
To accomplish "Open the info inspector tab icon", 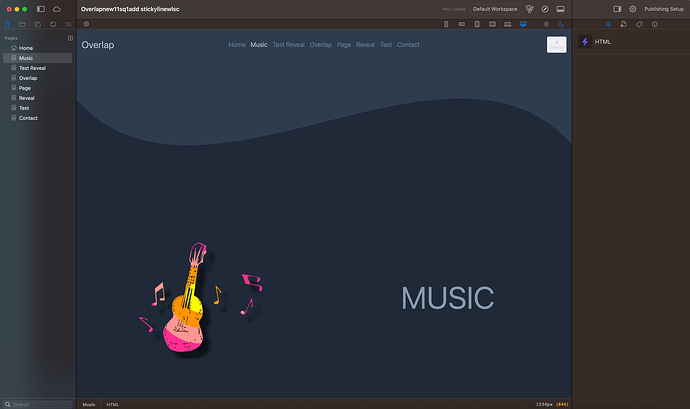I will (654, 24).
